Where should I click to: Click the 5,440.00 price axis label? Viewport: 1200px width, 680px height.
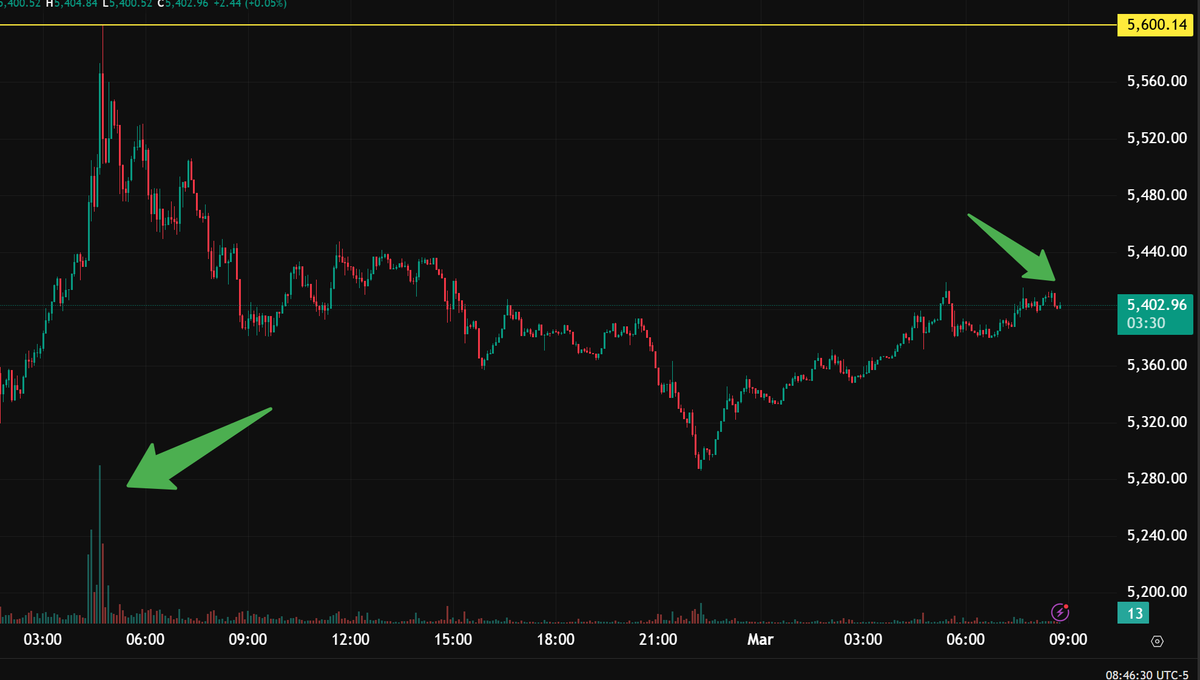click(1155, 252)
